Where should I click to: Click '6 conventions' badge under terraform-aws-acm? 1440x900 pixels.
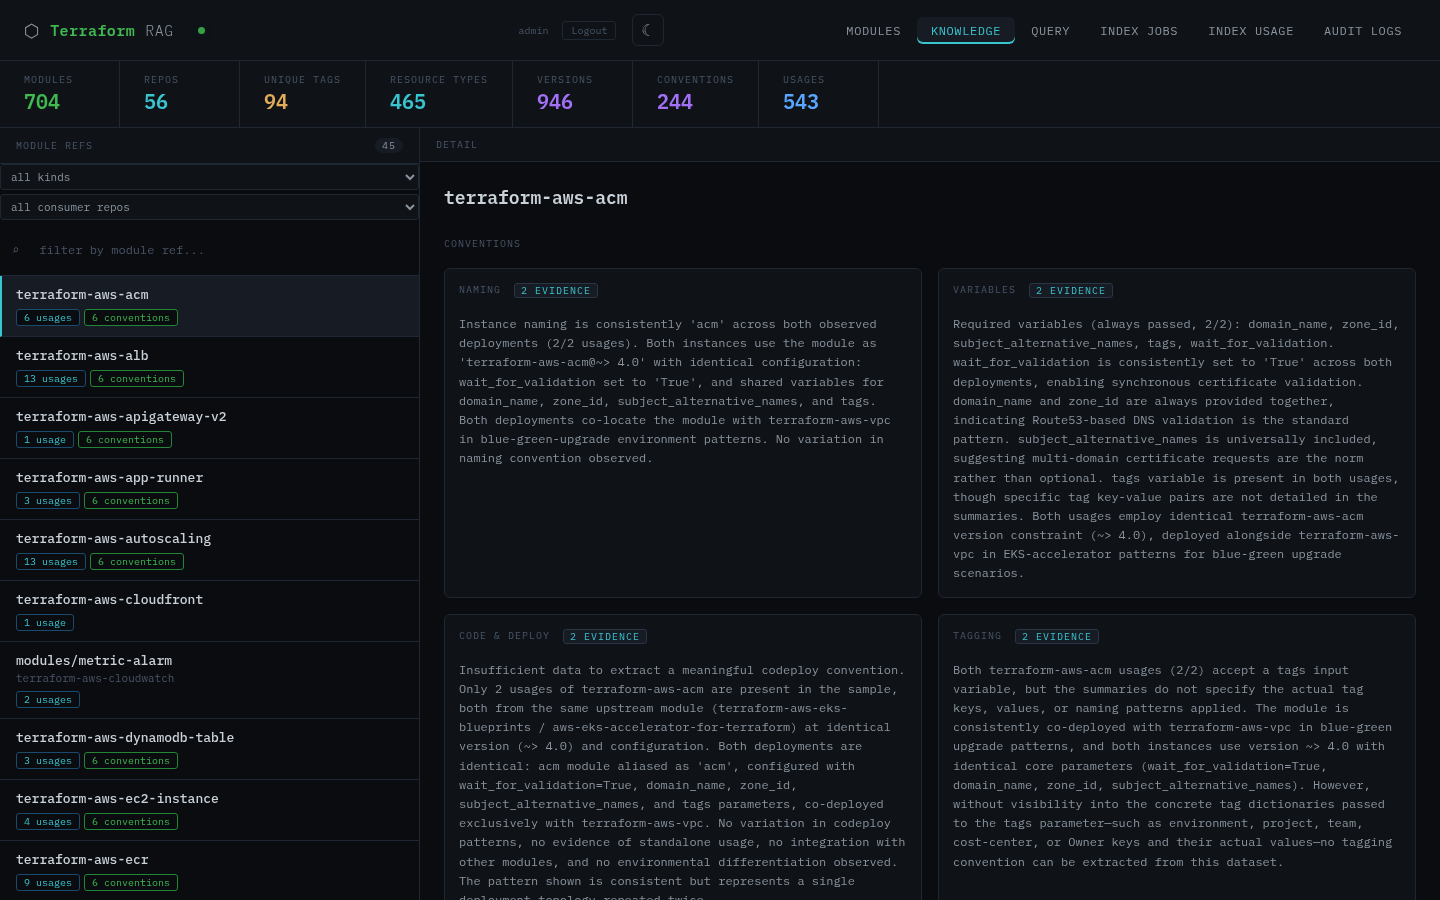coord(131,318)
